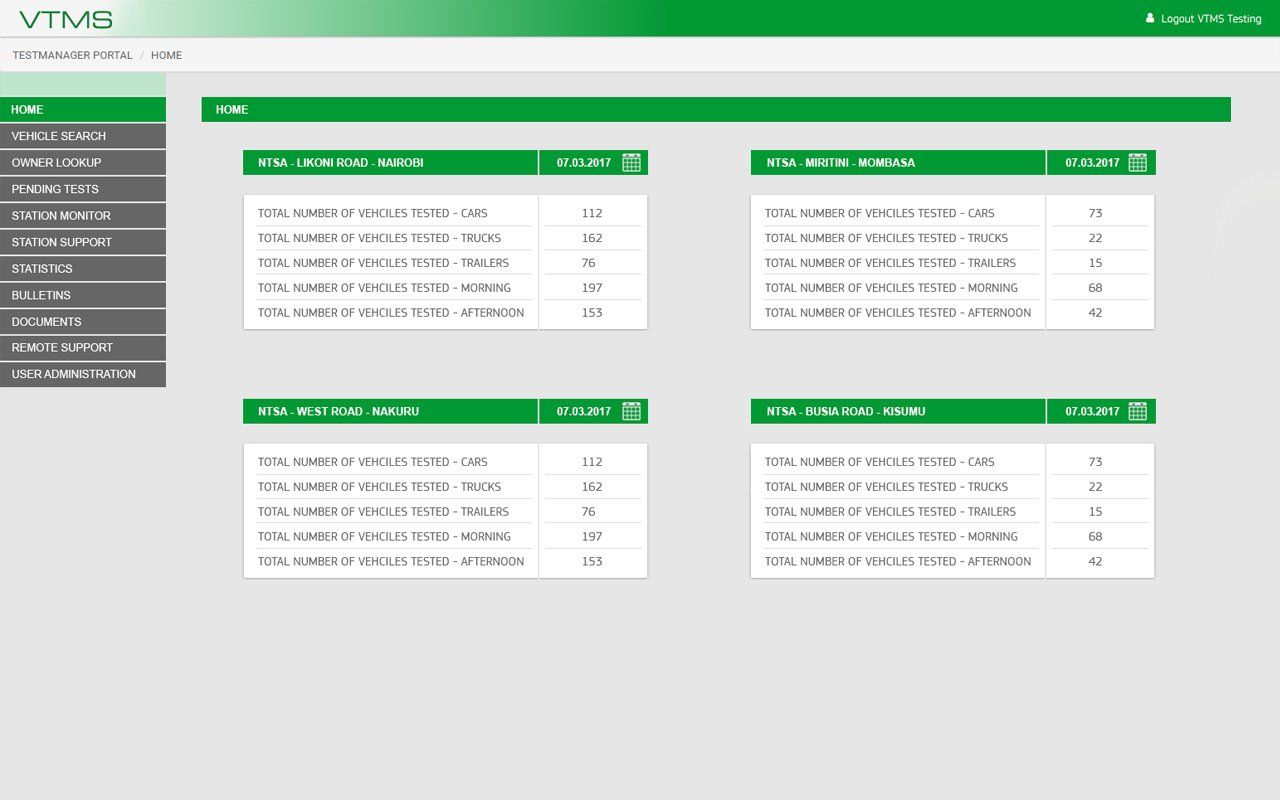Open Station Support page
Screen dimensions: 1280x800
tap(83, 242)
